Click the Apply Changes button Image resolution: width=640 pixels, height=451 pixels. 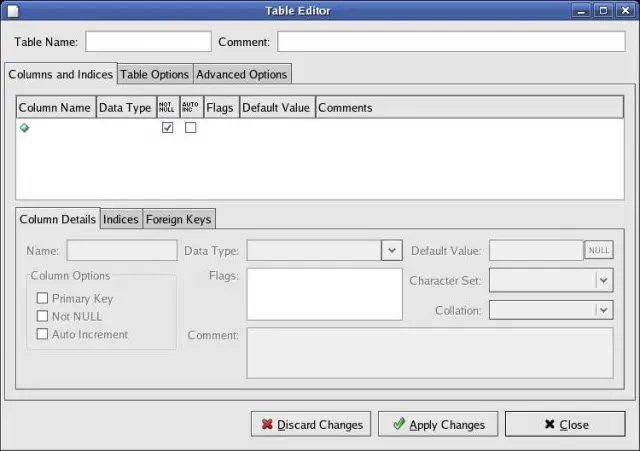point(438,424)
